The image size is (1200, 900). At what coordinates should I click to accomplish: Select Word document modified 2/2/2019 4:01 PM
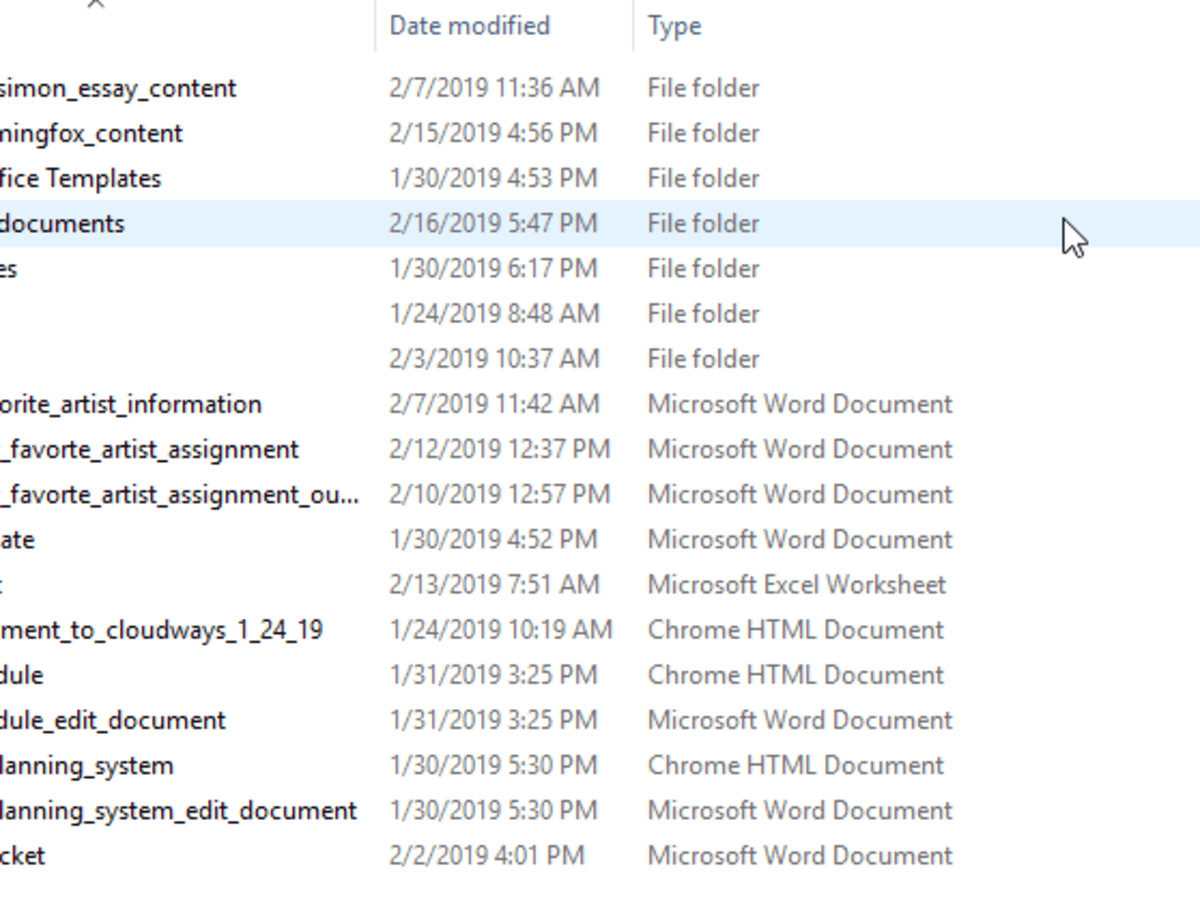click(22, 856)
